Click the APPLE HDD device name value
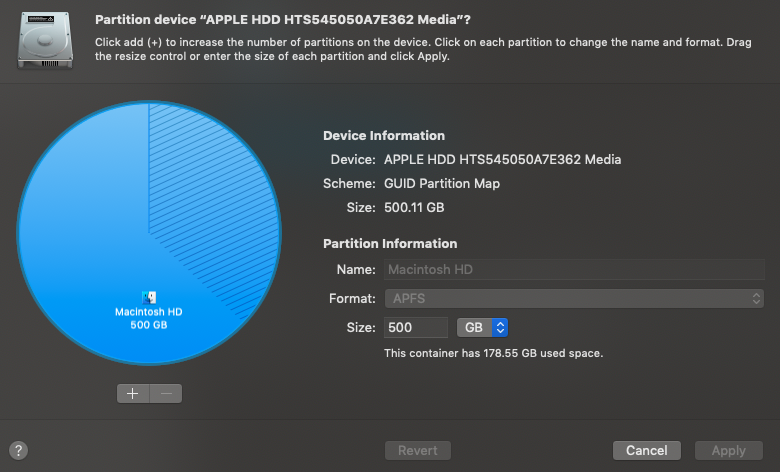 tap(502, 160)
